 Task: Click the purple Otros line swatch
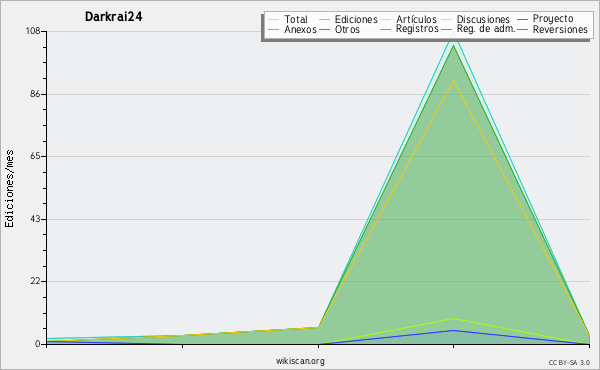(x=324, y=29)
